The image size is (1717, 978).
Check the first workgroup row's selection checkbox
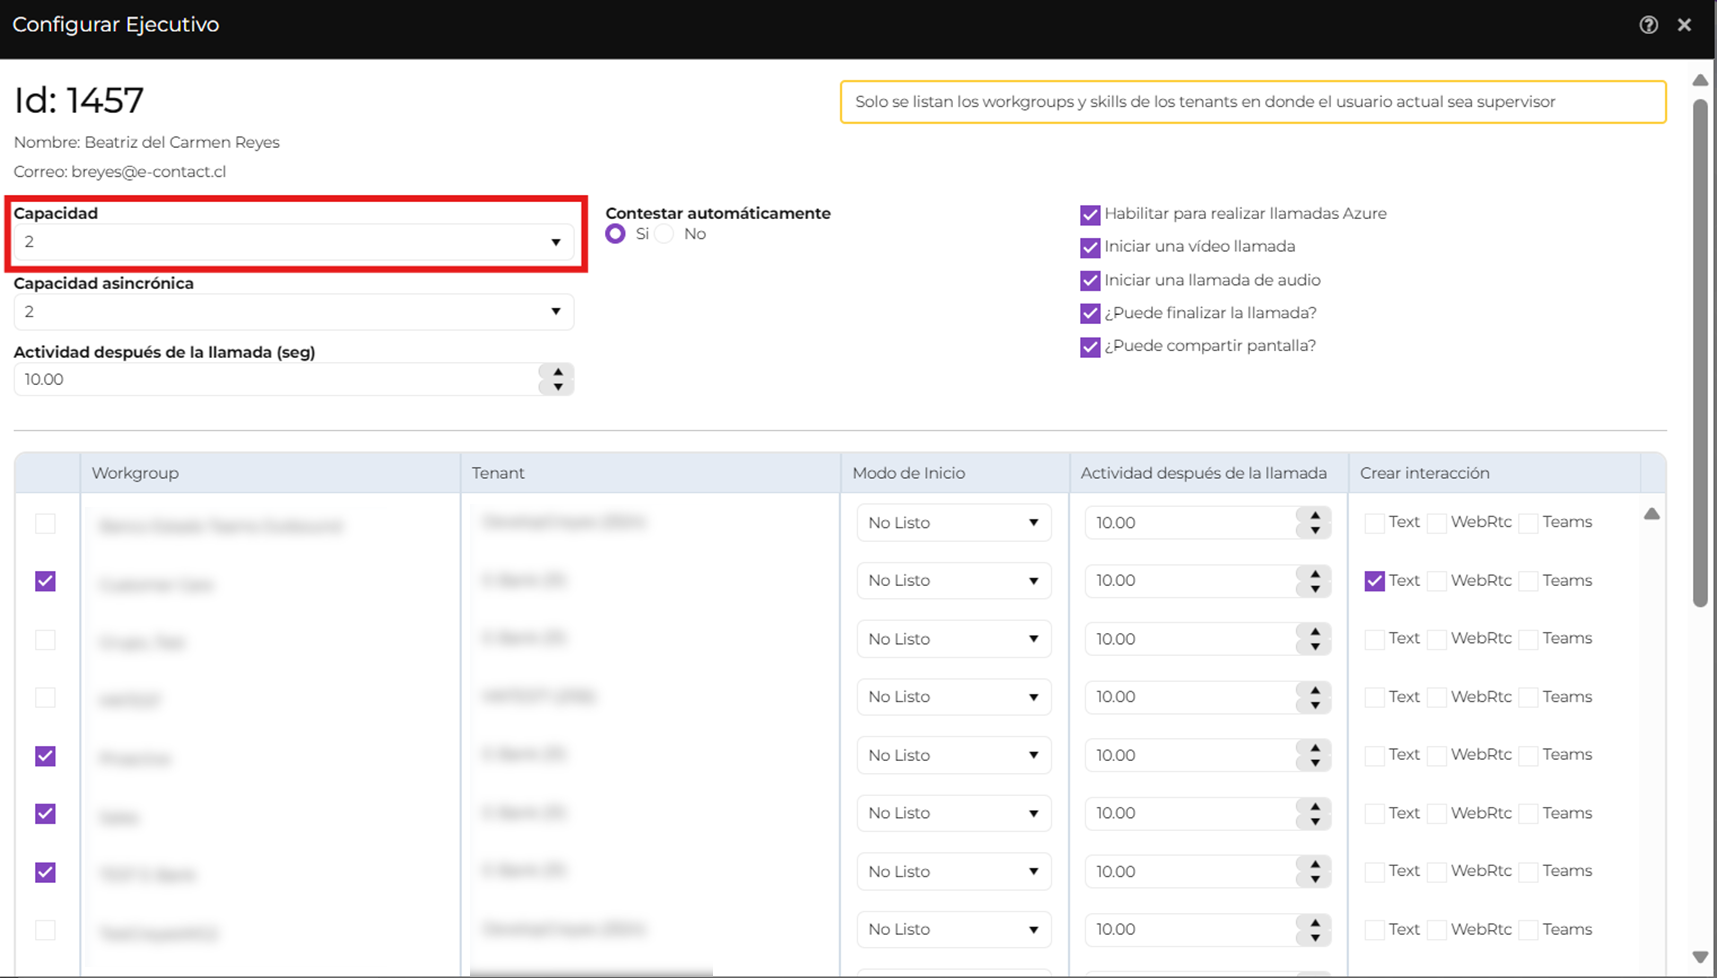(x=45, y=523)
